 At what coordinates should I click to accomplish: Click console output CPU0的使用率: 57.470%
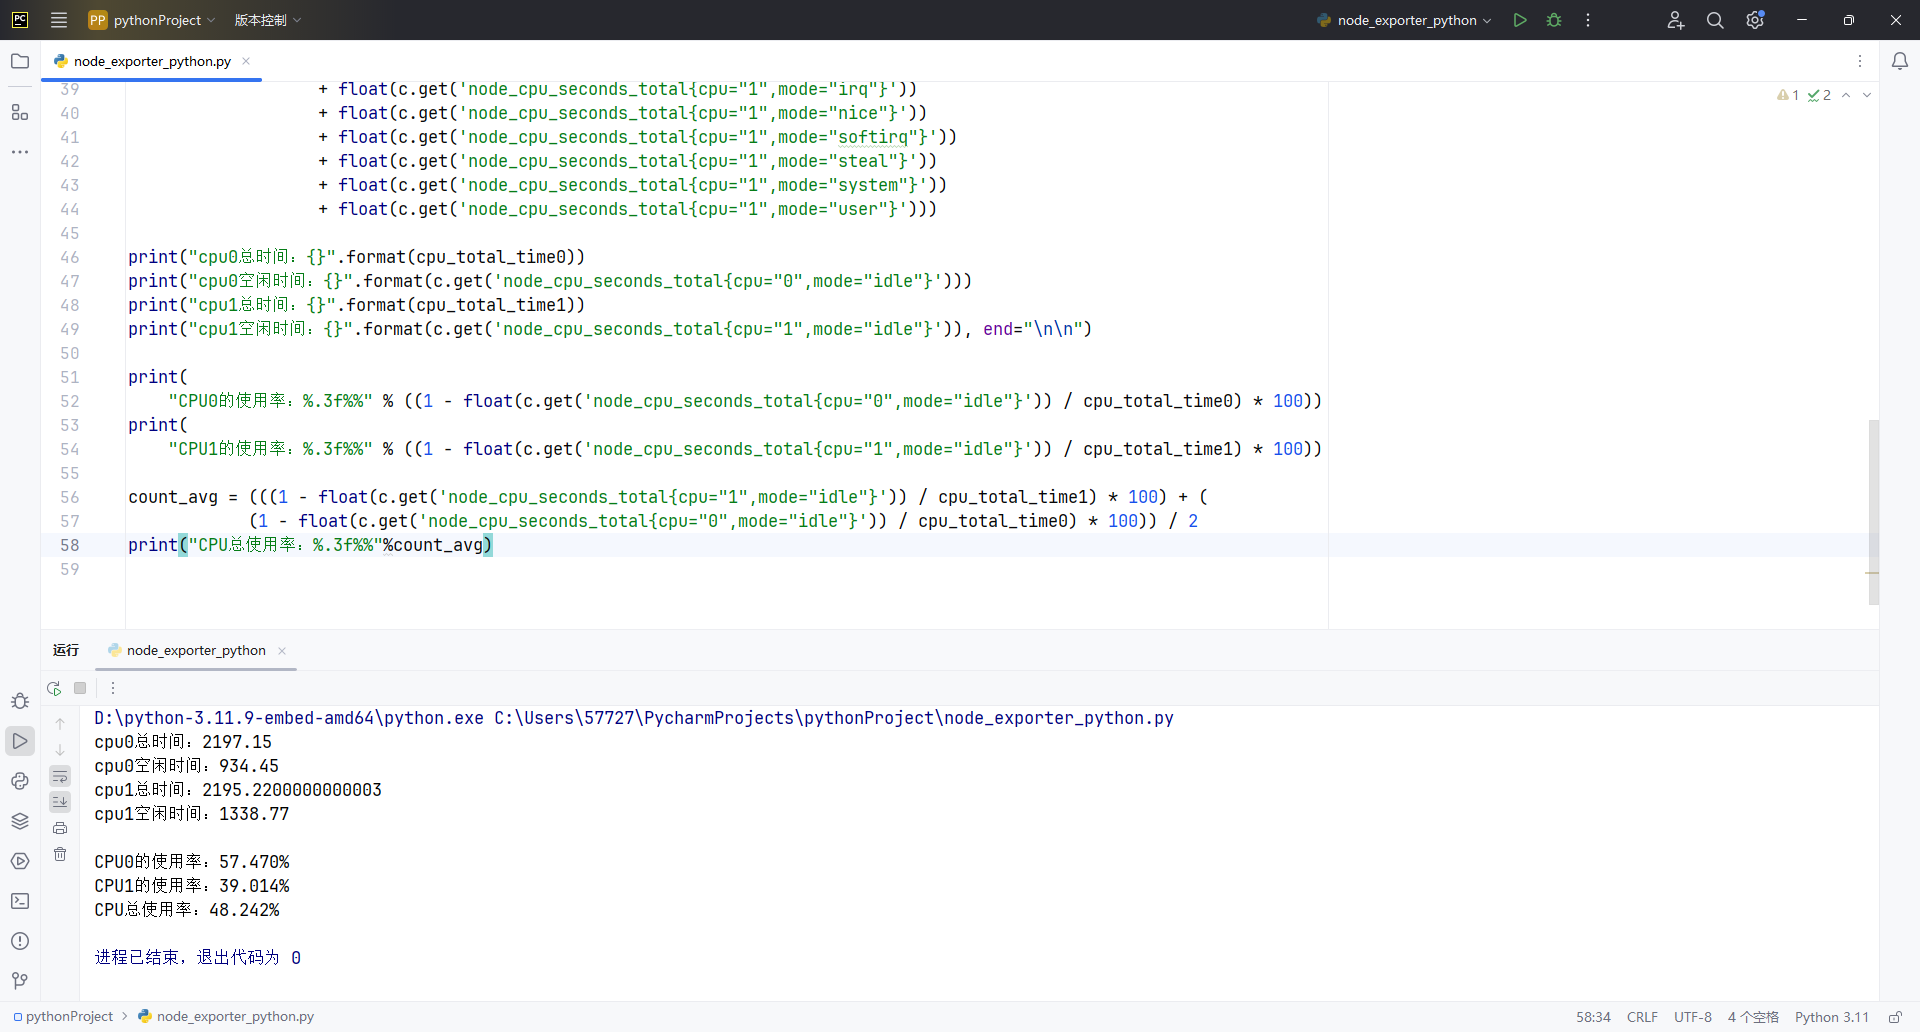192,862
